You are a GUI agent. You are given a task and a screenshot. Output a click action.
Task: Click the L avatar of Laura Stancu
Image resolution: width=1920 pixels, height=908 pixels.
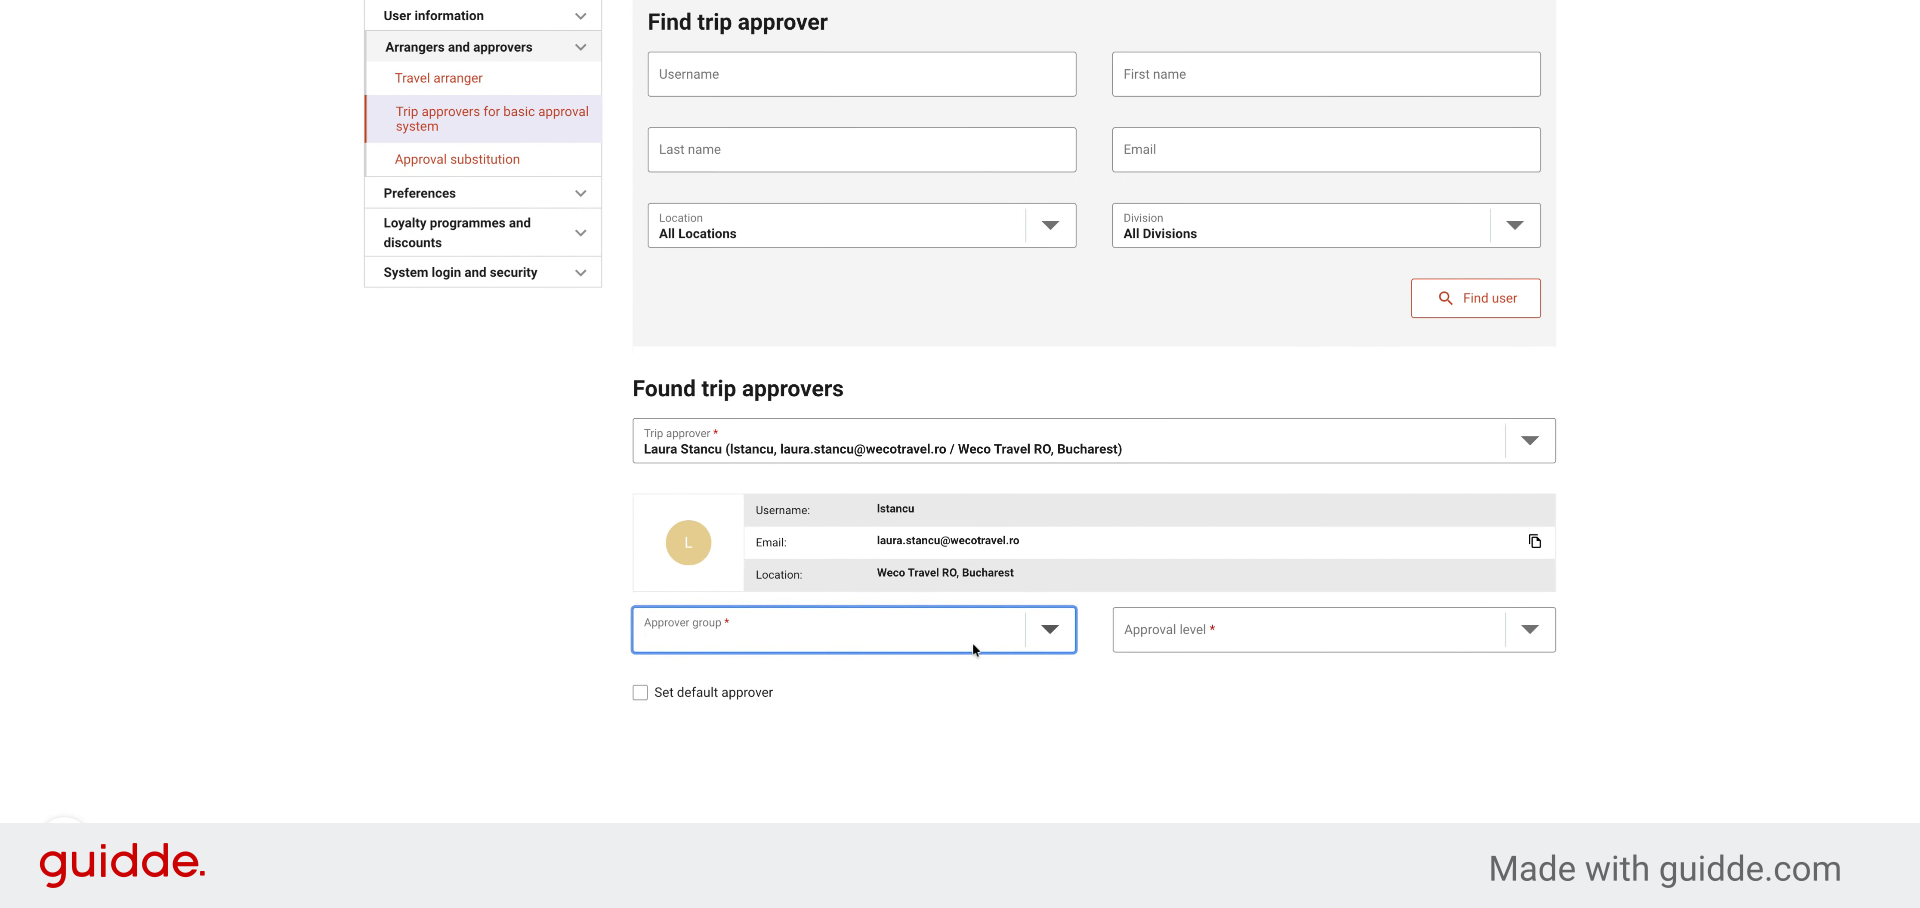click(688, 543)
